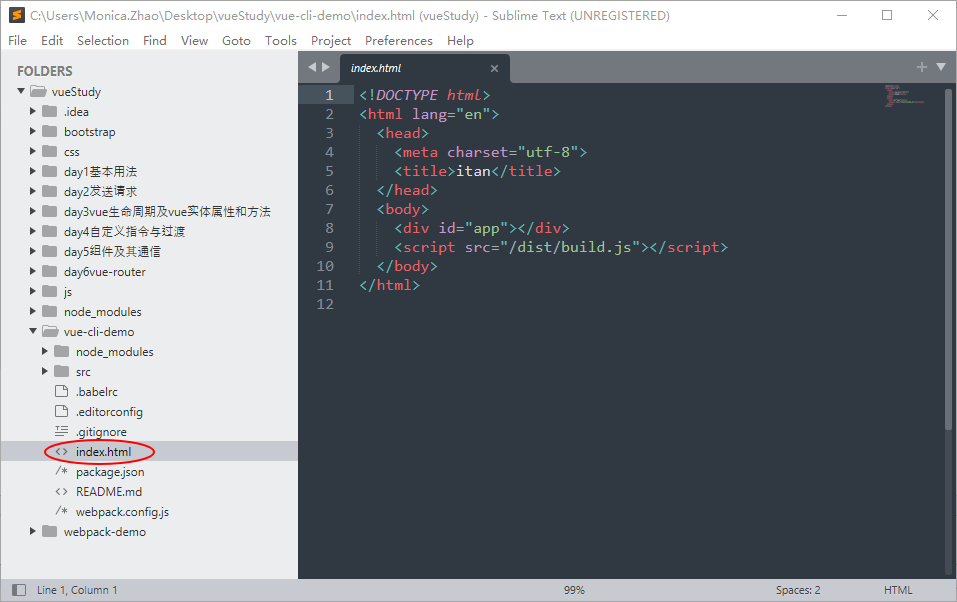This screenshot has height=602, width=957.
Task: Click Spaces: 2 indentation setting
Action: pos(798,590)
